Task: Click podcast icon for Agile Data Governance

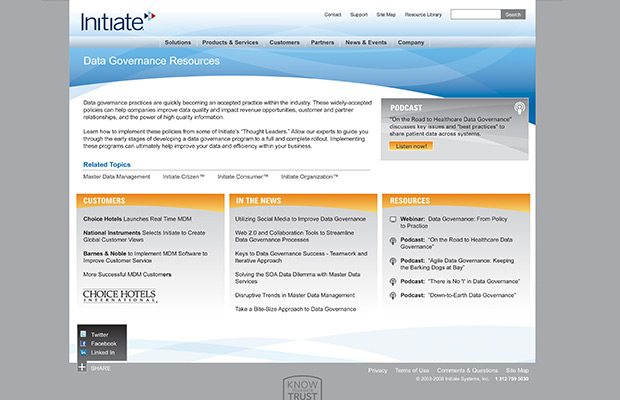Action: [393, 261]
